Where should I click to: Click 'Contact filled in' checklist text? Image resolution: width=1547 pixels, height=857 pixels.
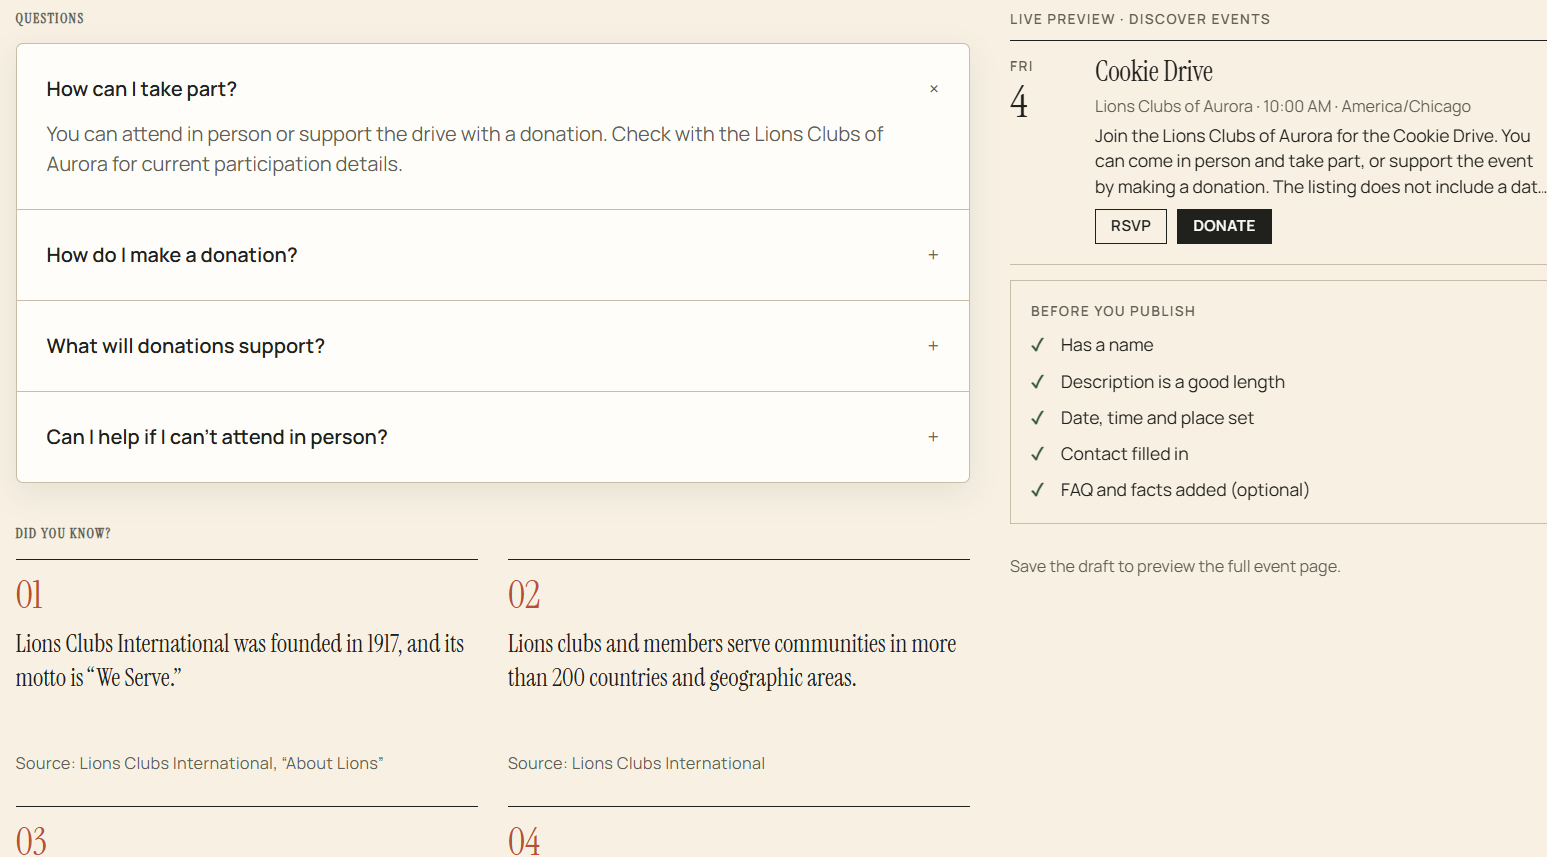[1125, 454]
